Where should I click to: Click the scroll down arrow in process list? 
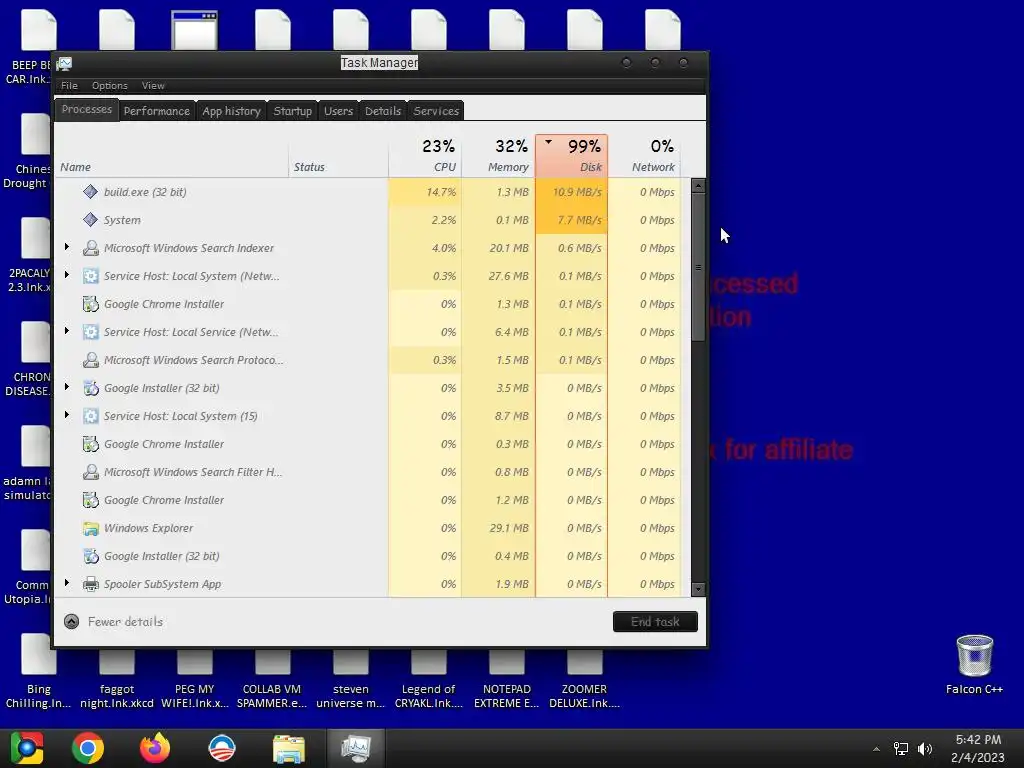698,589
